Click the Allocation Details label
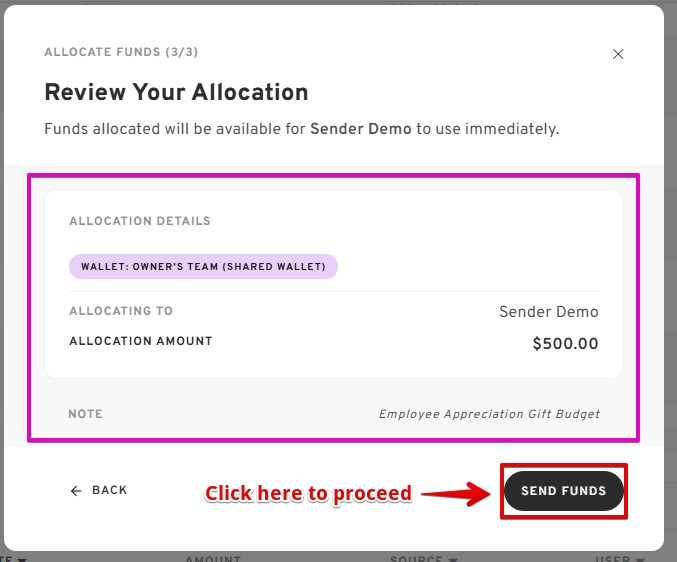Viewport: 677px width, 562px height. [x=140, y=221]
